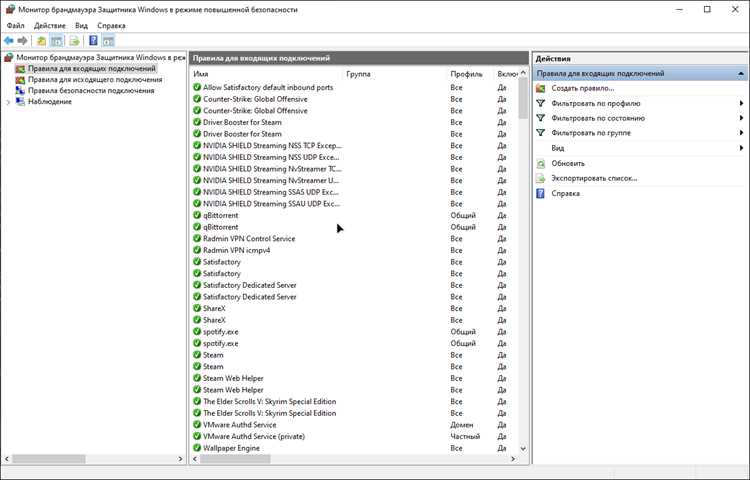The width and height of the screenshot is (750, 480).
Task: Click the rules list horizontal scrollbar thumb
Action: click(x=235, y=459)
